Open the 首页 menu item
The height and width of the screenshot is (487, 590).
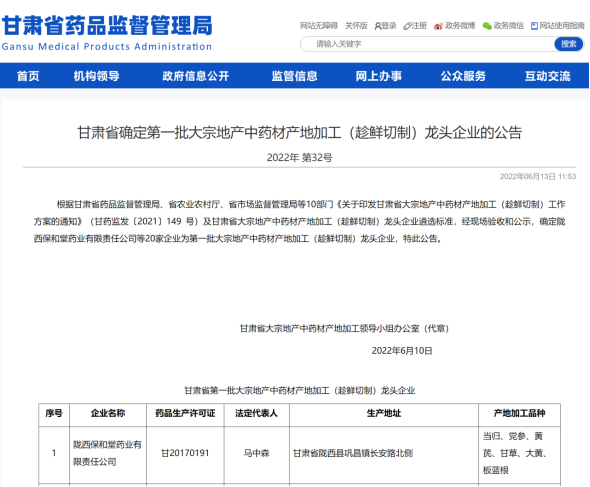[x=28, y=76]
